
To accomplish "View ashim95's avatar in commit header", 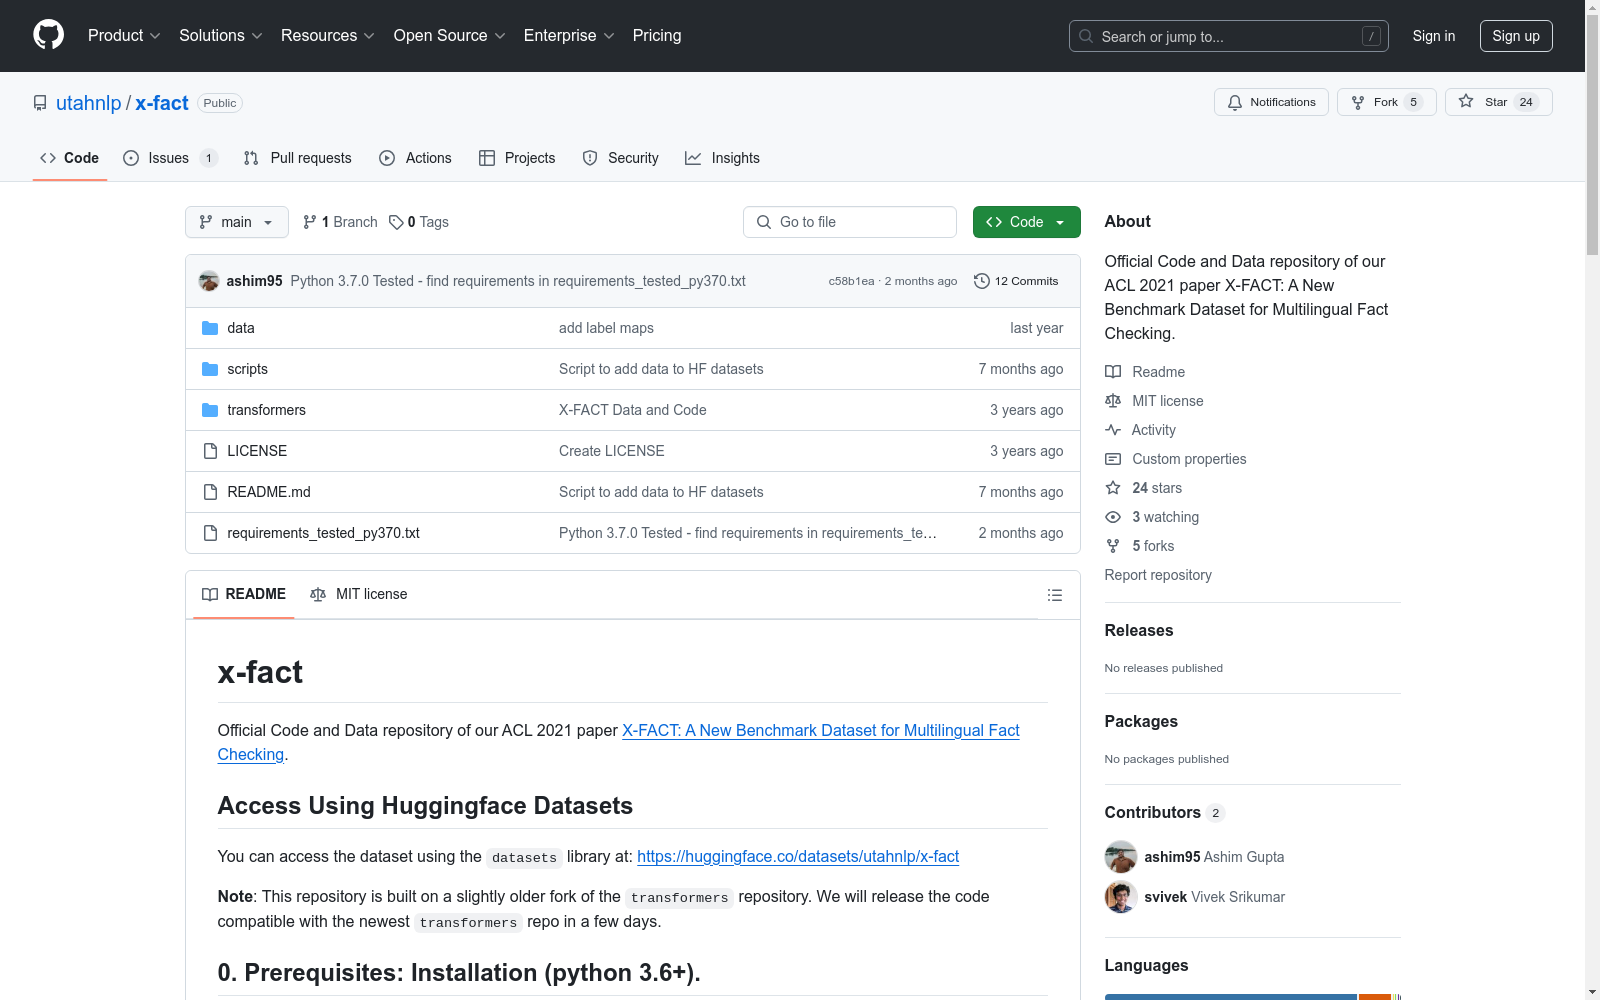I will pos(209,281).
